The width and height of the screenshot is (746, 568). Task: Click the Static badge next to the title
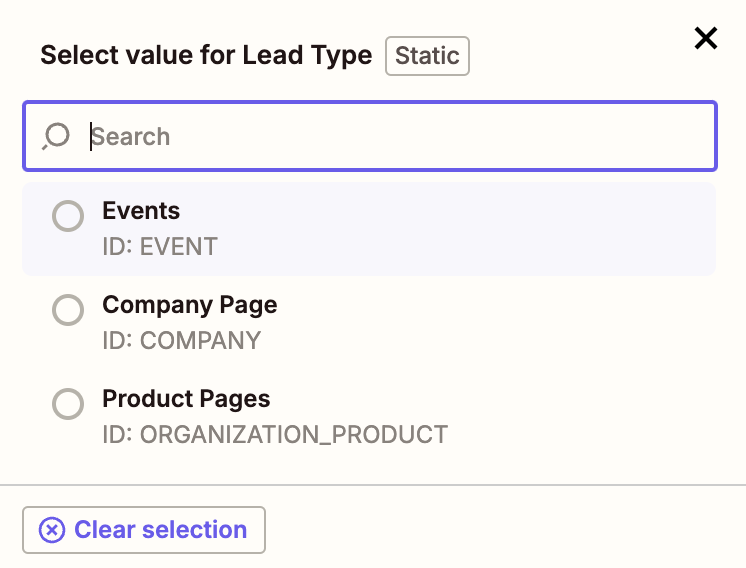[x=427, y=56]
